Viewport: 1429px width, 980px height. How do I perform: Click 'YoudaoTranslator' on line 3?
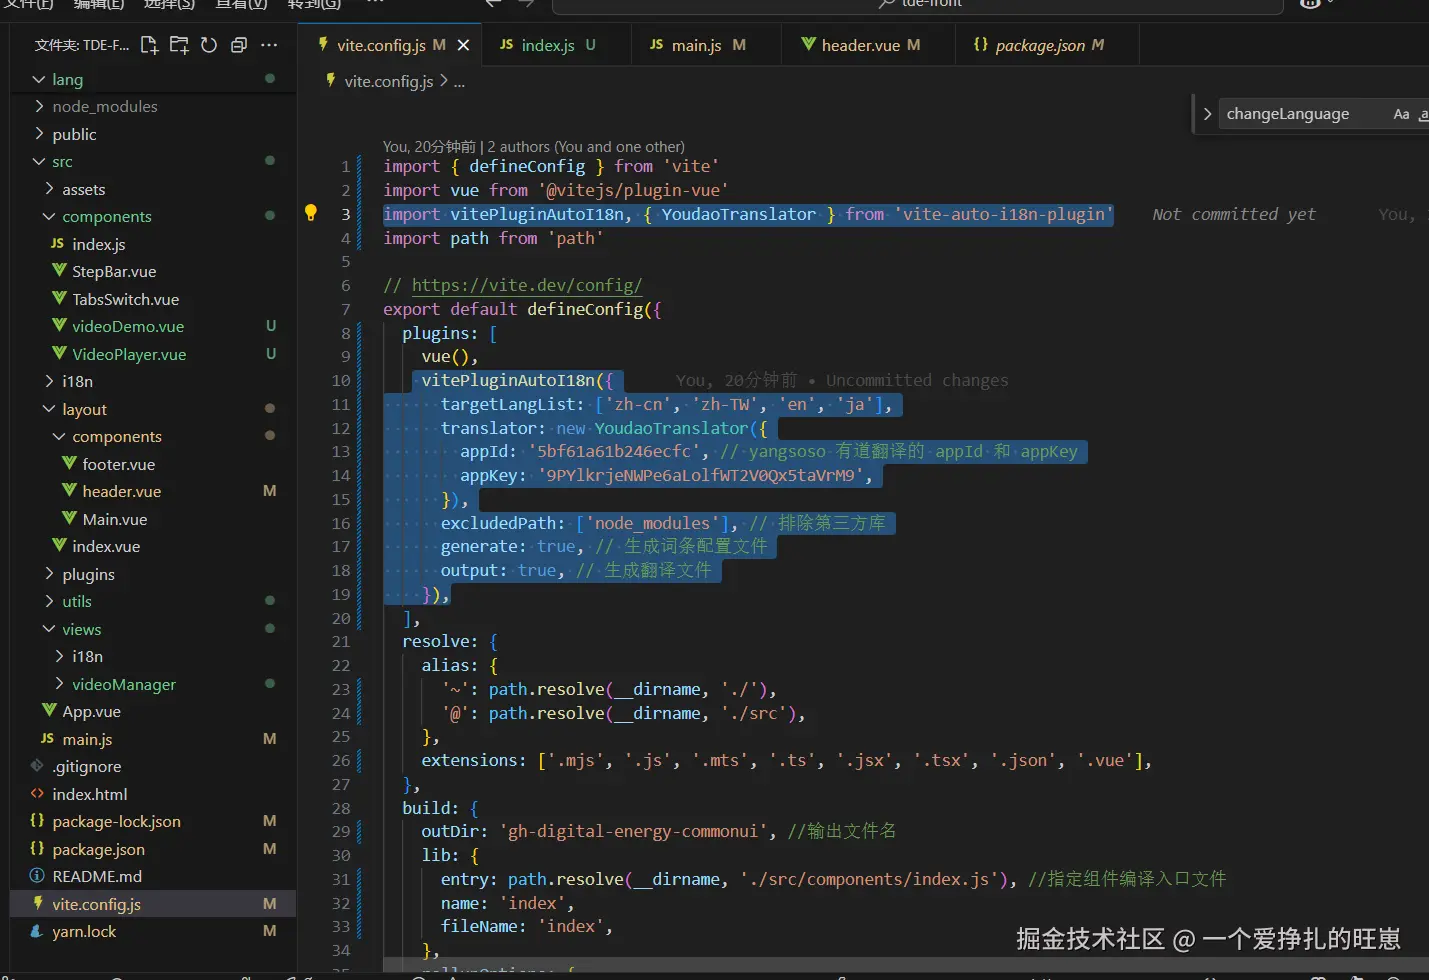pyautogui.click(x=739, y=214)
